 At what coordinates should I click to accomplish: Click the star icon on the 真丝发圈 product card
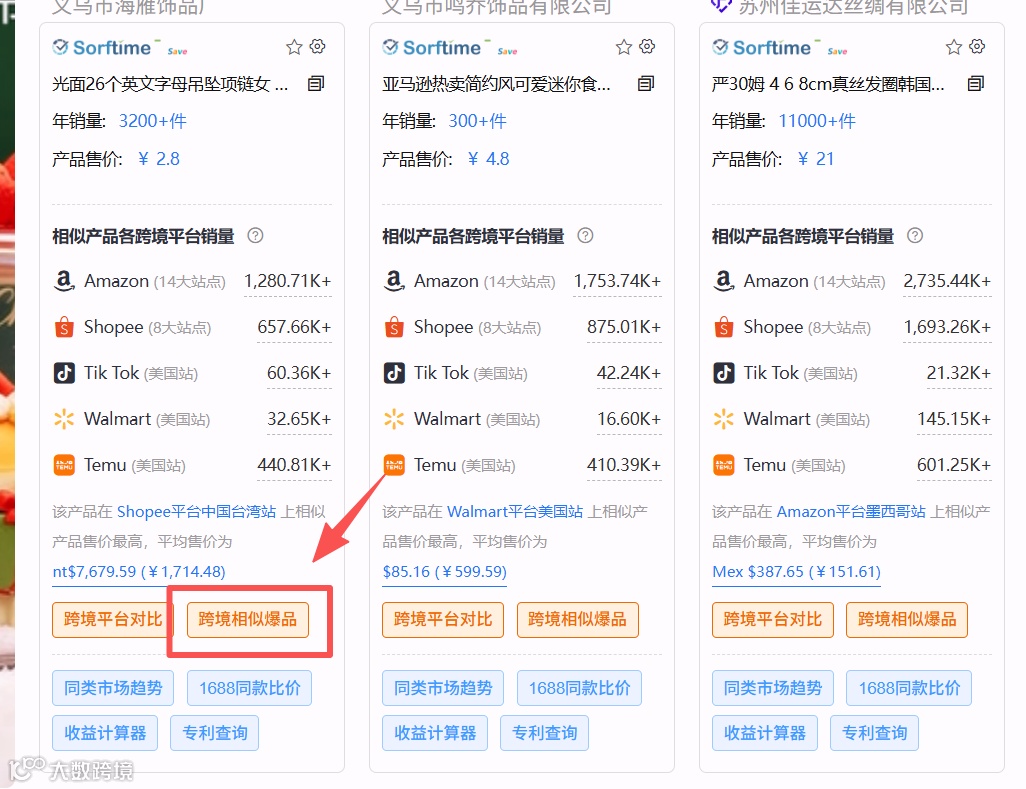953,47
